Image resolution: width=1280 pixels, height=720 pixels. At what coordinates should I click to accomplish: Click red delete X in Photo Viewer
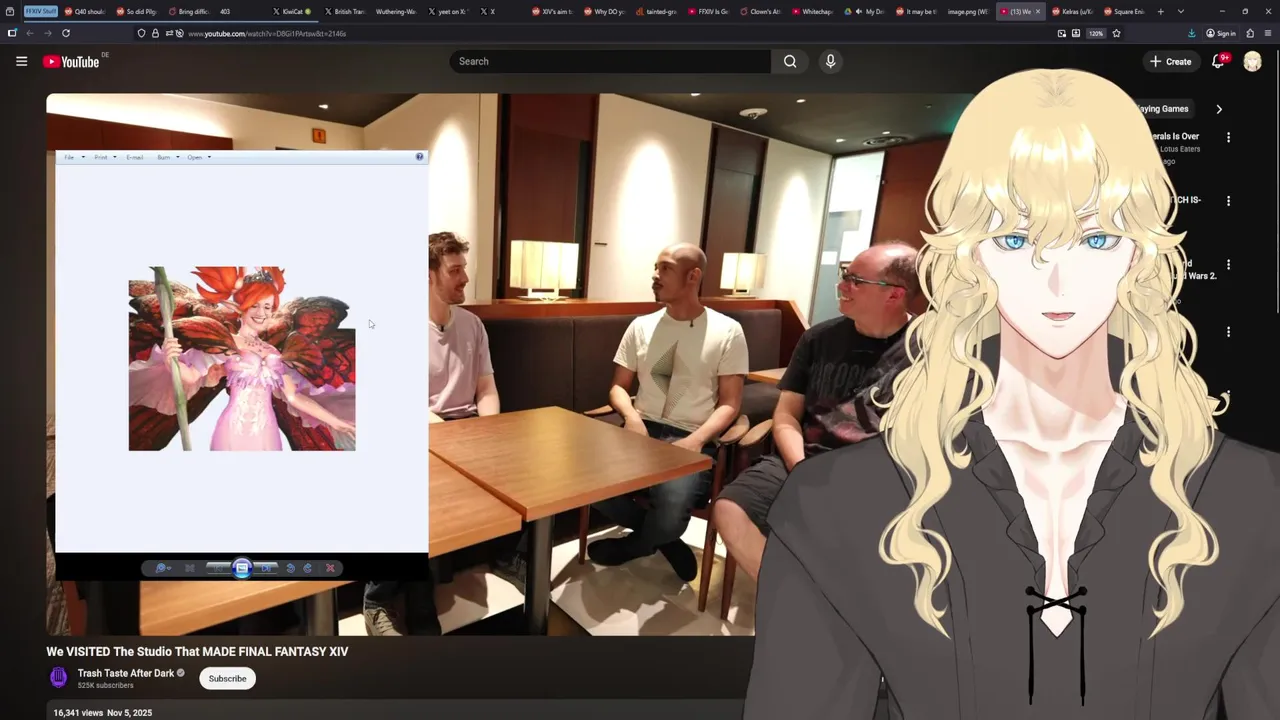coord(330,568)
